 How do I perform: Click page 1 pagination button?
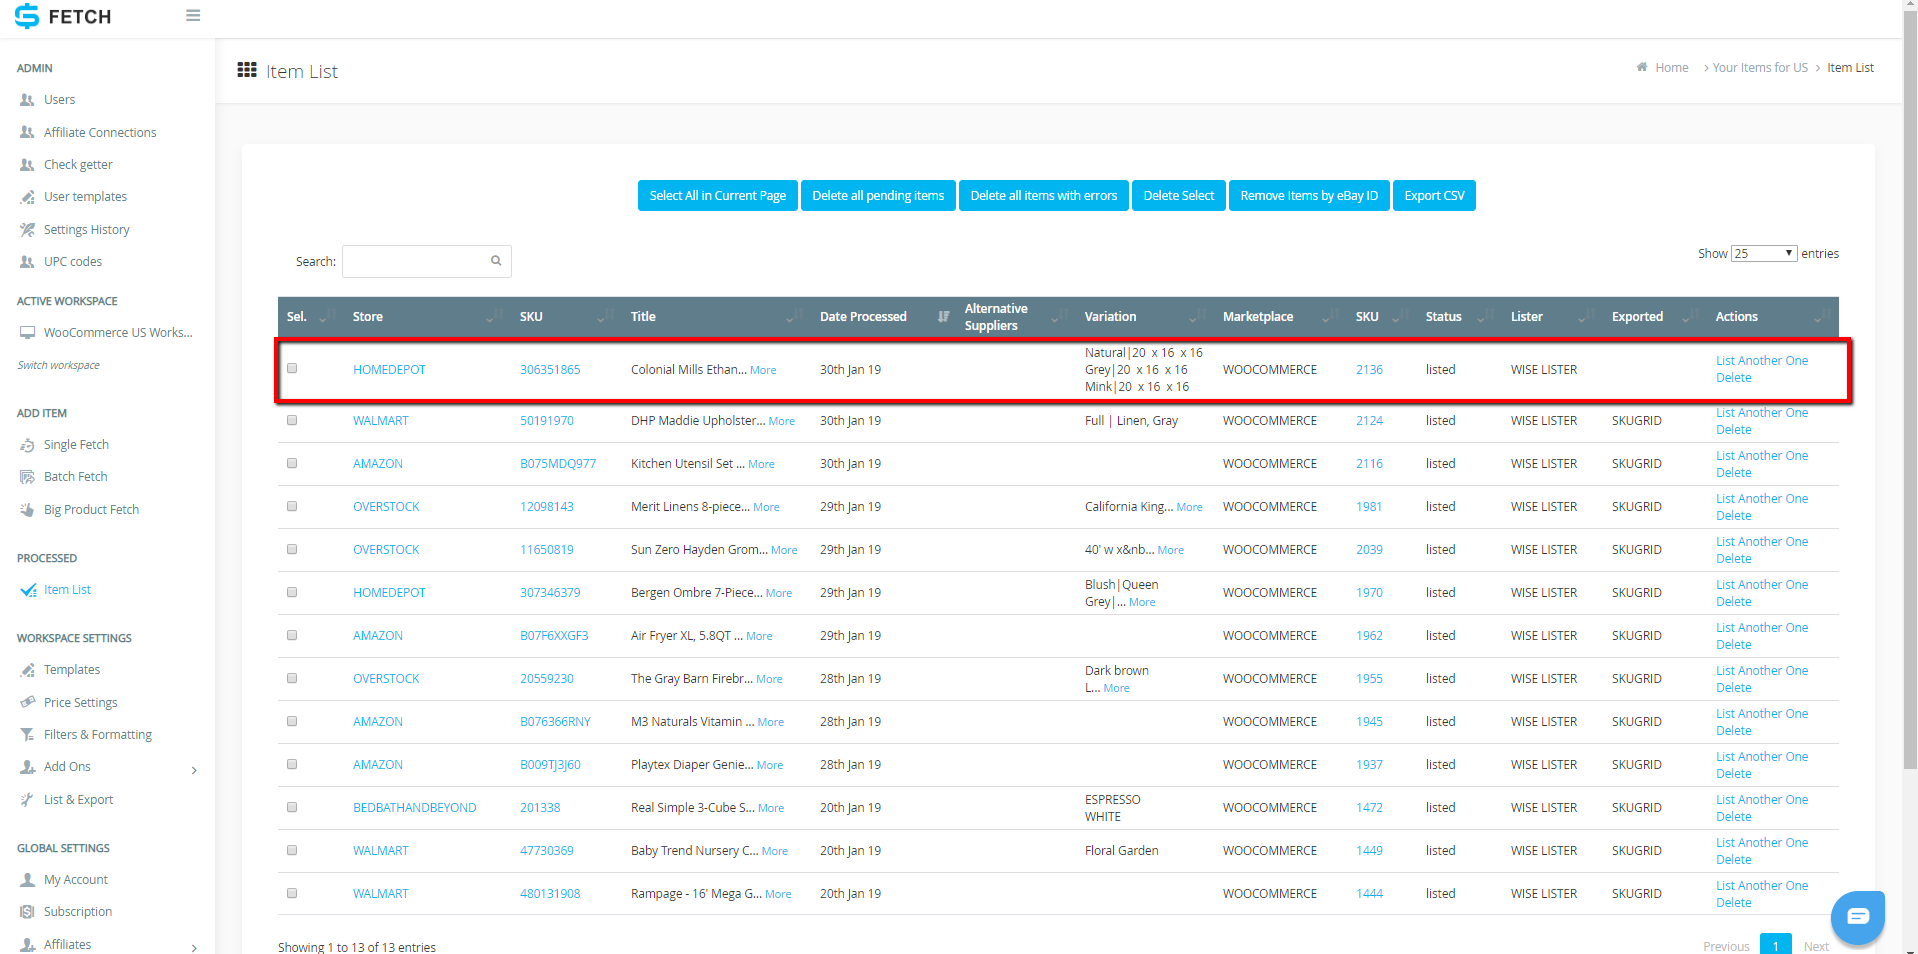pyautogui.click(x=1776, y=945)
